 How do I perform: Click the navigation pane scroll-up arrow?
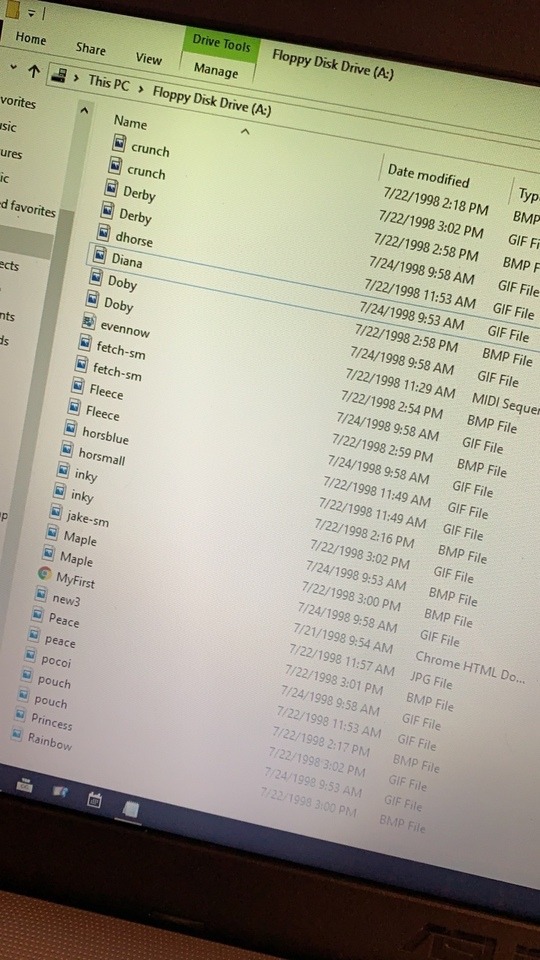[84, 111]
